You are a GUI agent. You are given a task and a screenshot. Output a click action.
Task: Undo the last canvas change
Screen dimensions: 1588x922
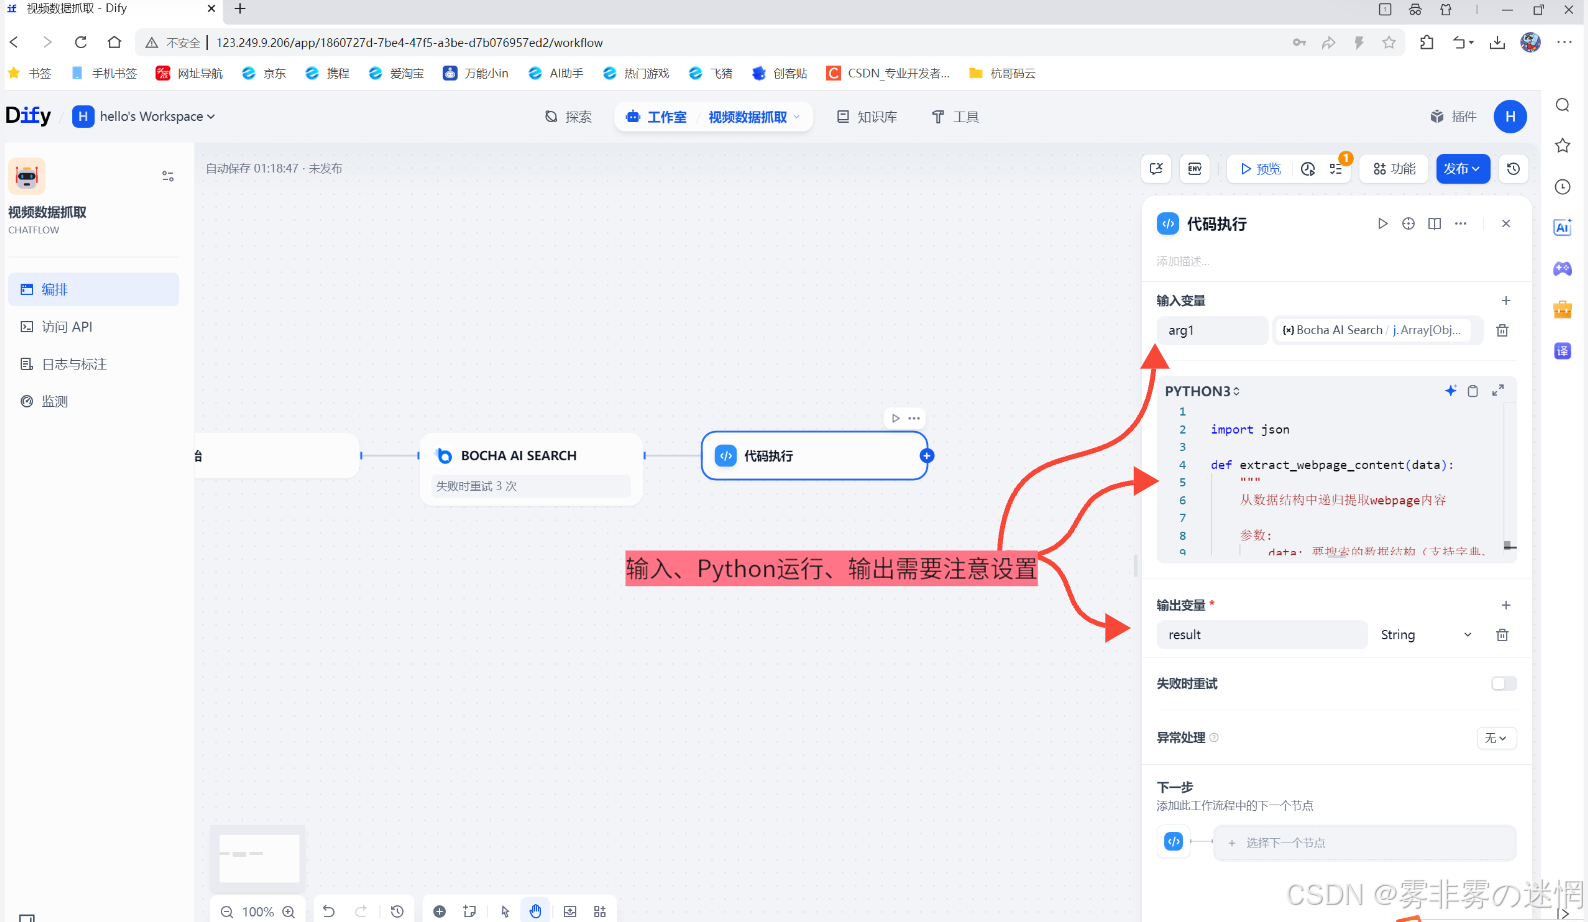click(329, 911)
